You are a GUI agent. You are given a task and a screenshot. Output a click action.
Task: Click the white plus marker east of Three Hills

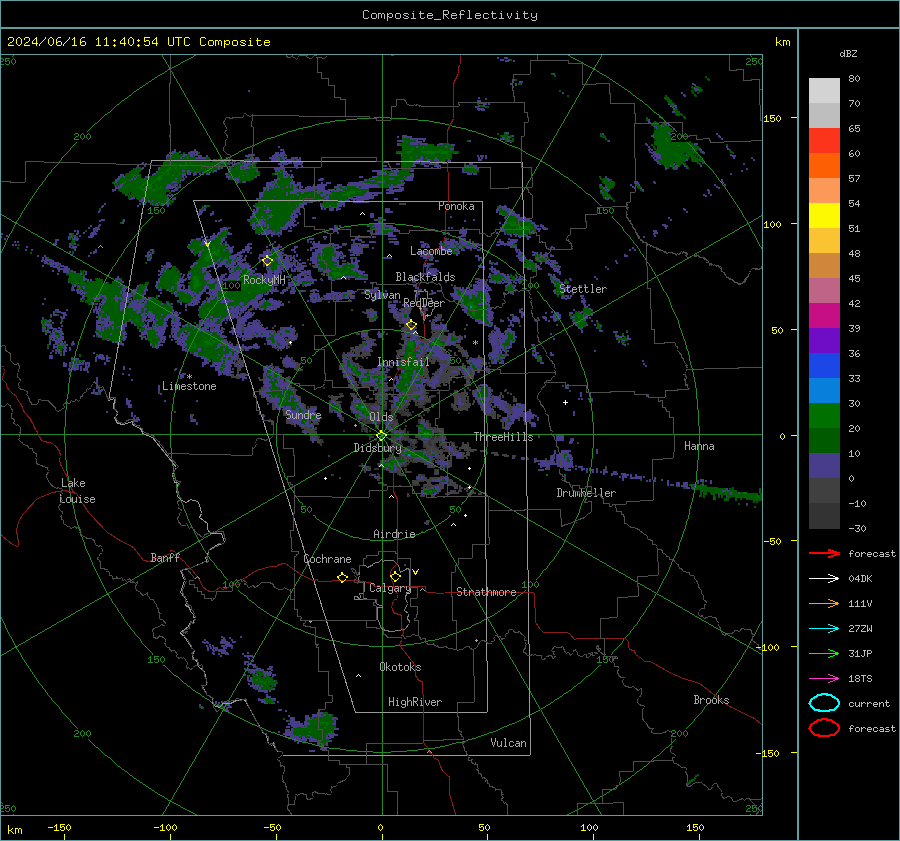coord(565,402)
